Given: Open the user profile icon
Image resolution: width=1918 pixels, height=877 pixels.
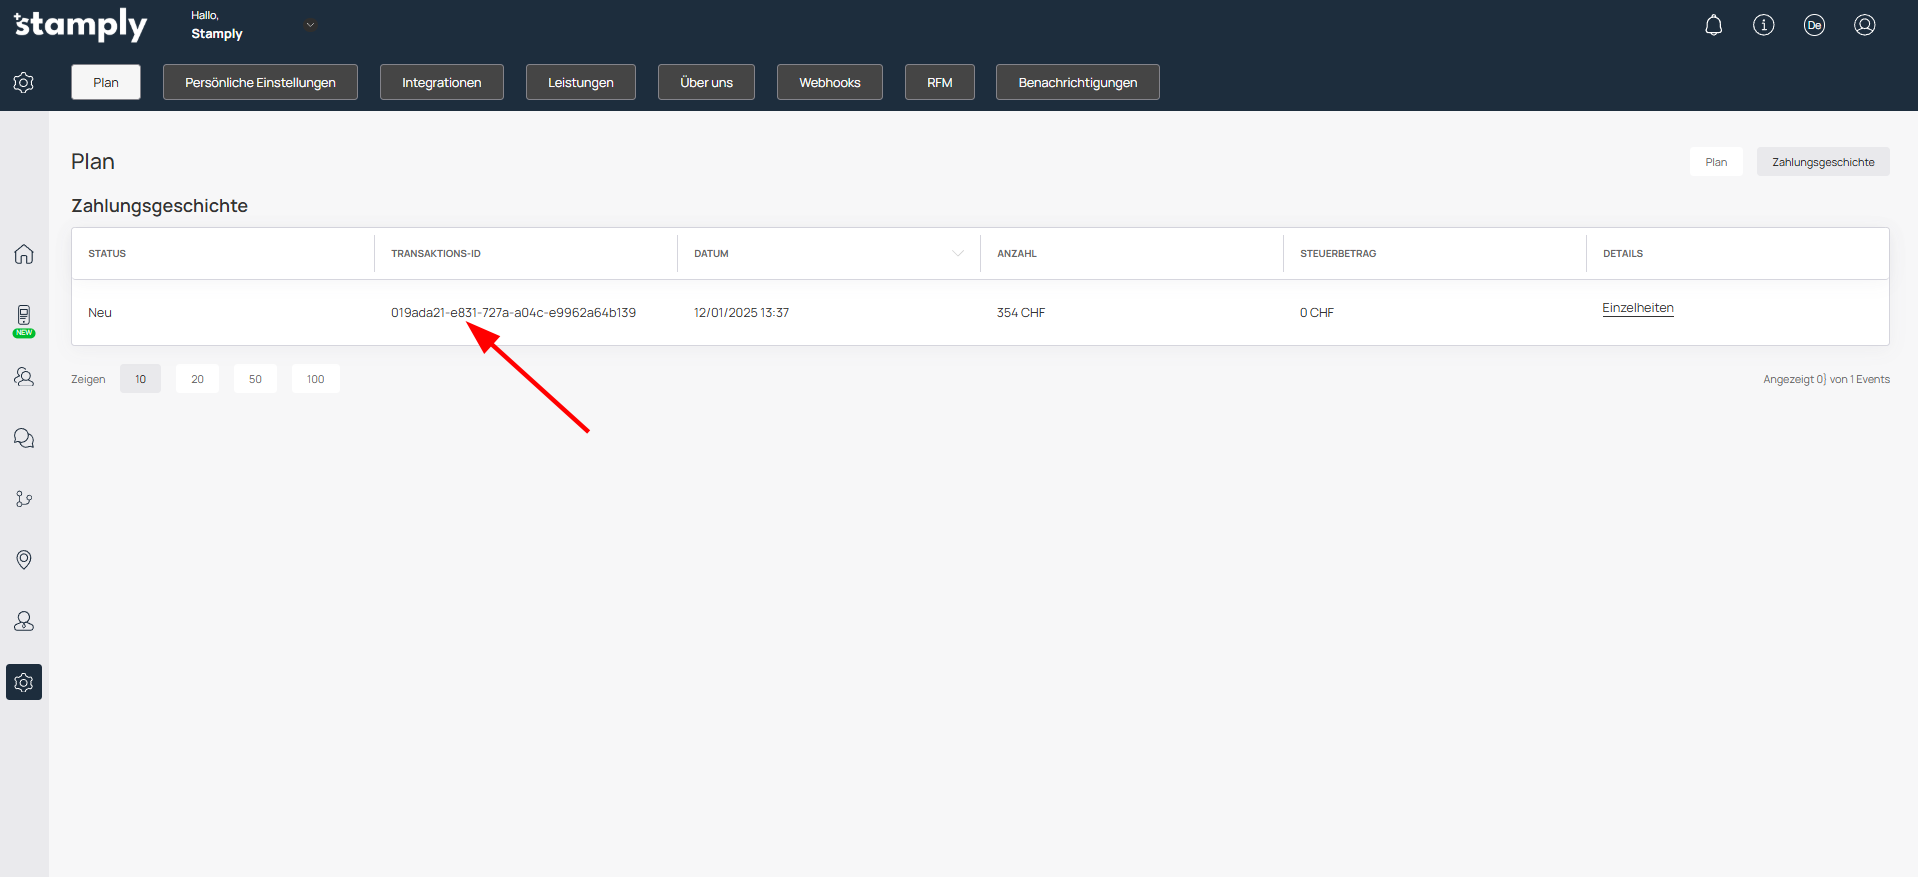Looking at the screenshot, I should (1864, 25).
